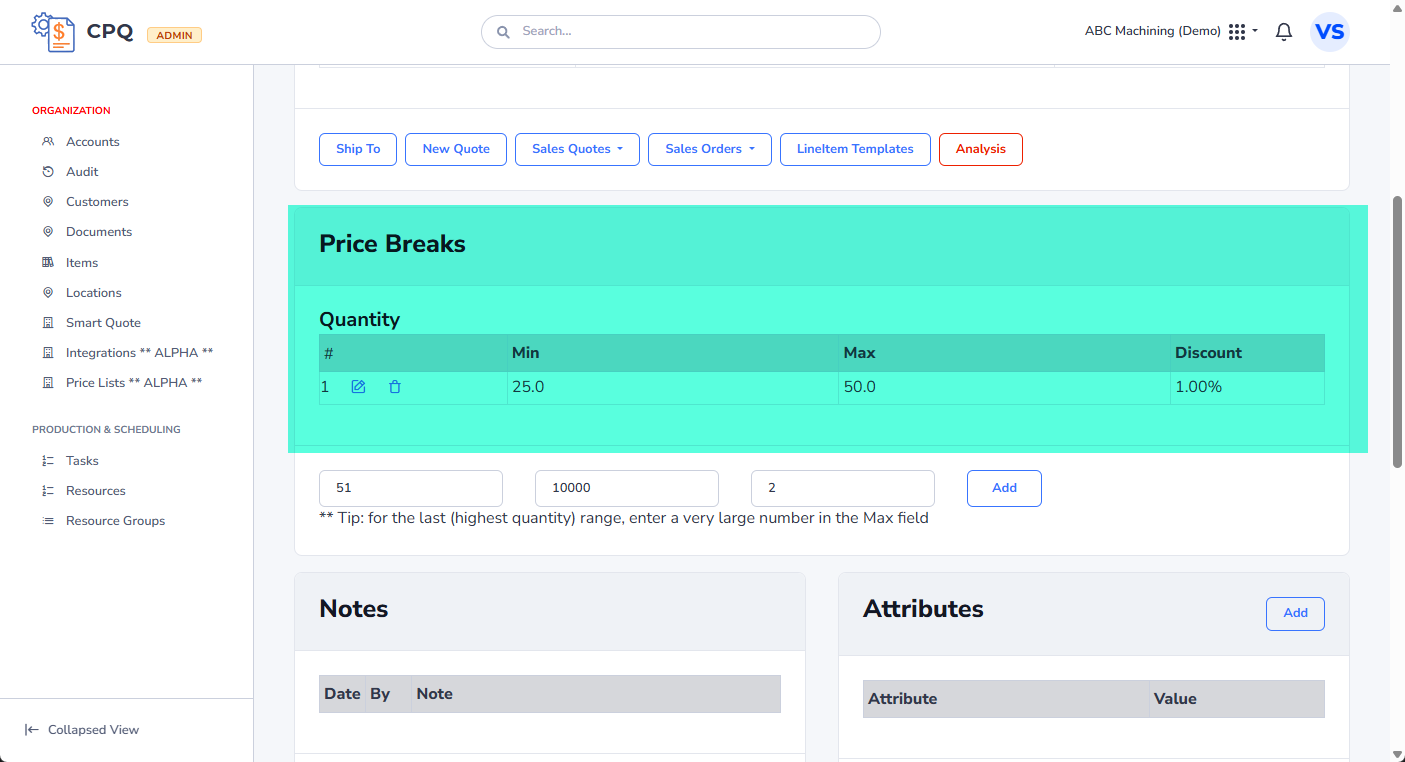The height and width of the screenshot is (762, 1405).
Task: Click the 25.0 Min value
Action: pos(528,387)
